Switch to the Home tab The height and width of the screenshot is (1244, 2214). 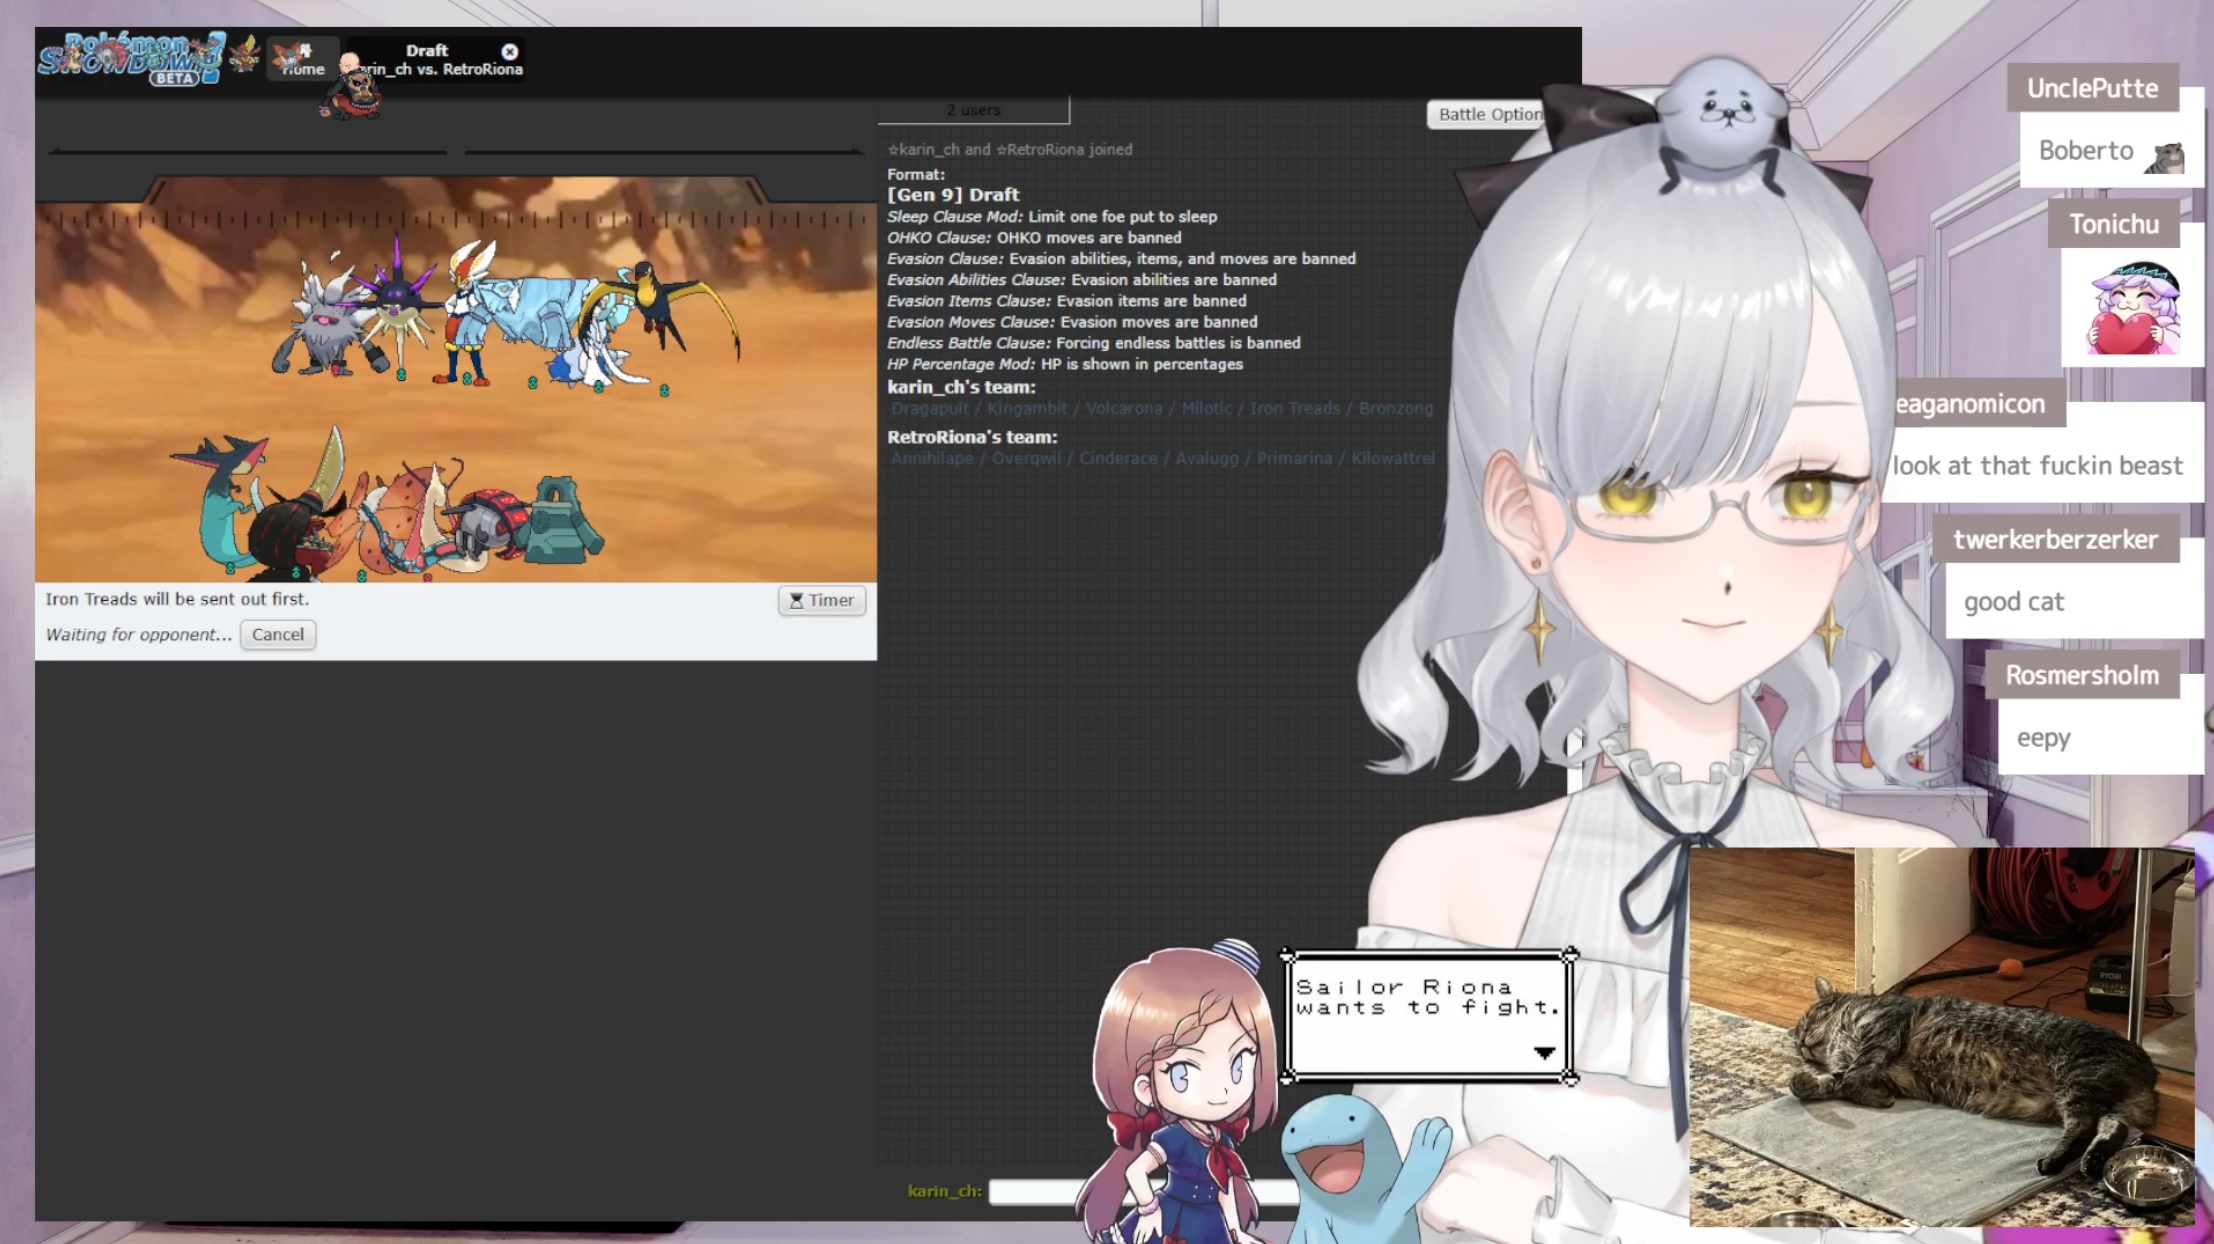[x=301, y=60]
